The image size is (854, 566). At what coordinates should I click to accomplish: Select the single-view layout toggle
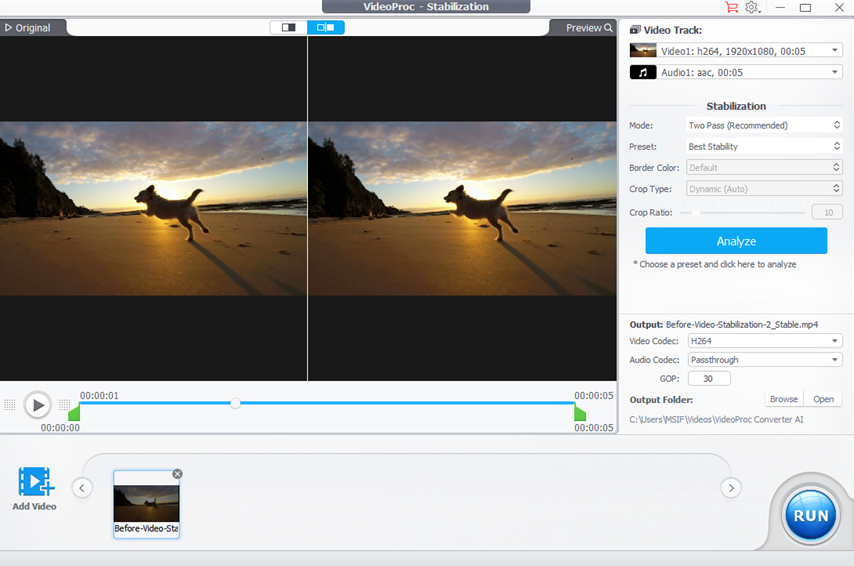pyautogui.click(x=289, y=28)
